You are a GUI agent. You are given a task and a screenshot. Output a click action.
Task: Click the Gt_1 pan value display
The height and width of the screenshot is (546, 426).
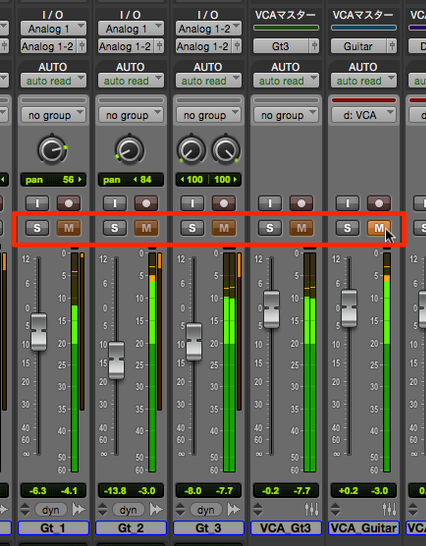[53, 180]
